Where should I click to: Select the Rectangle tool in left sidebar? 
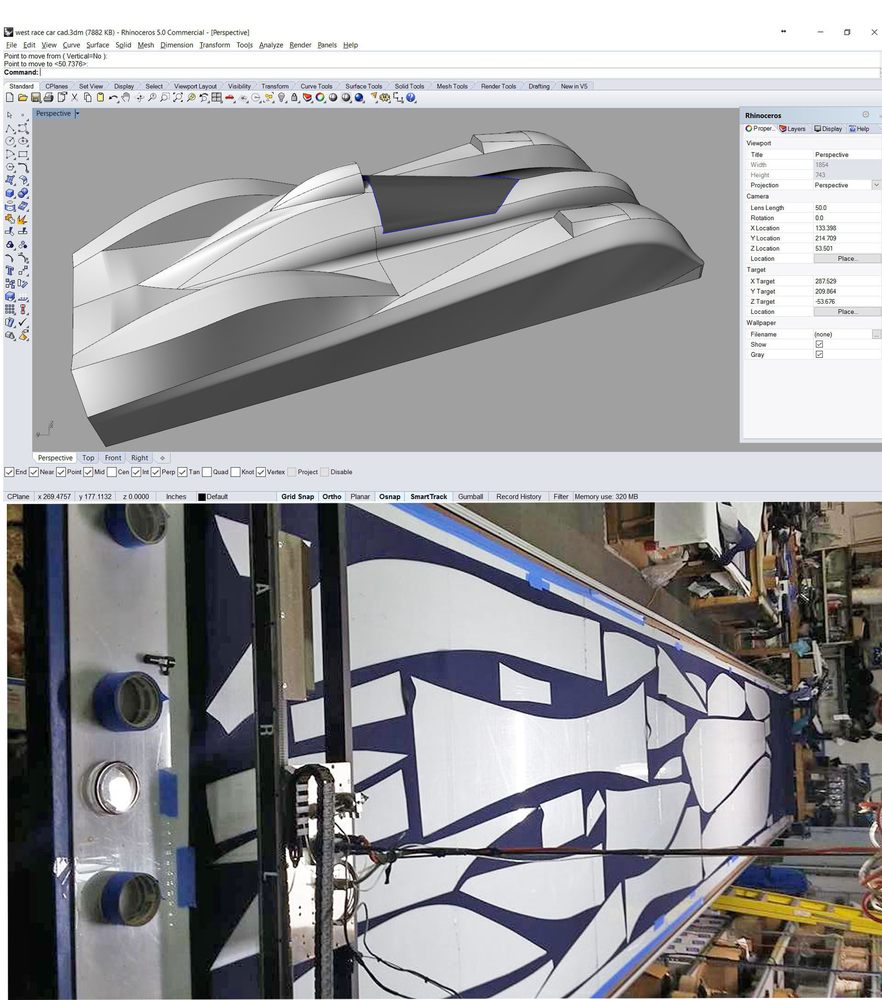pos(23,155)
